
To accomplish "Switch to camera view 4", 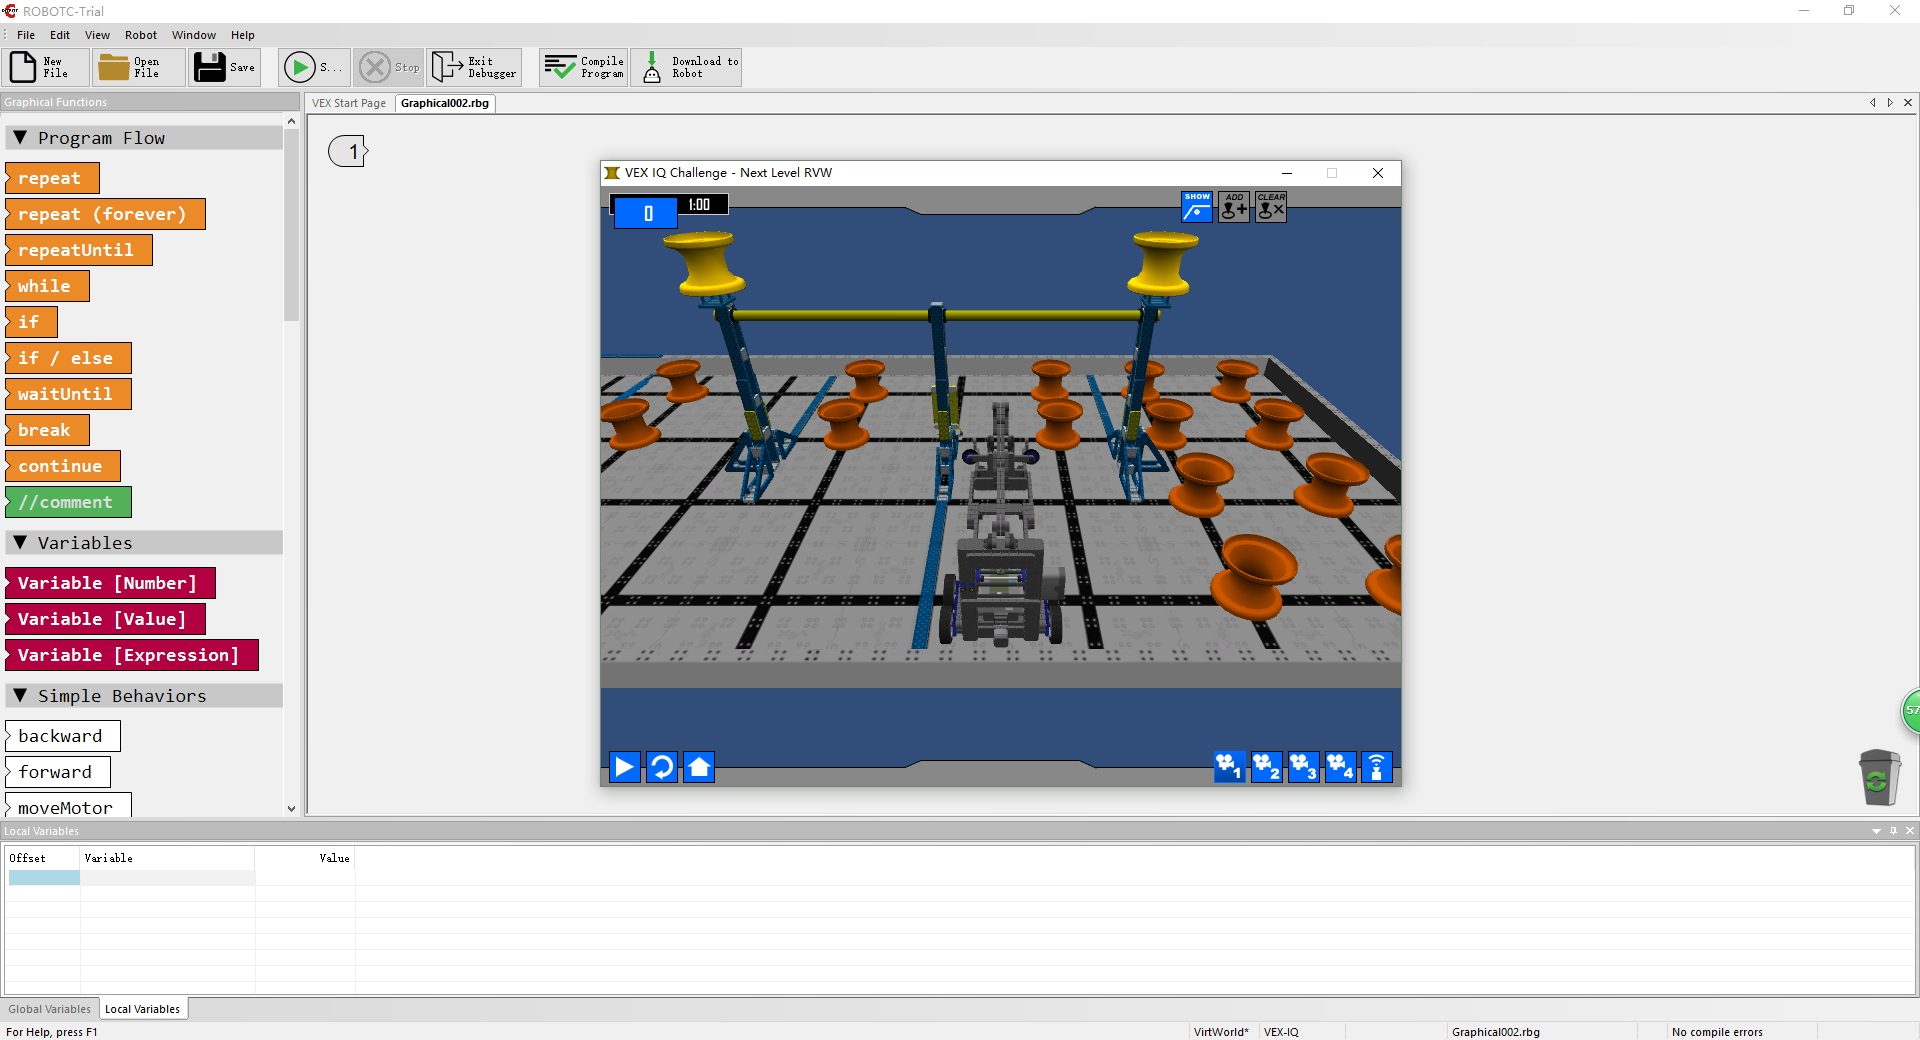I will click(x=1340, y=767).
